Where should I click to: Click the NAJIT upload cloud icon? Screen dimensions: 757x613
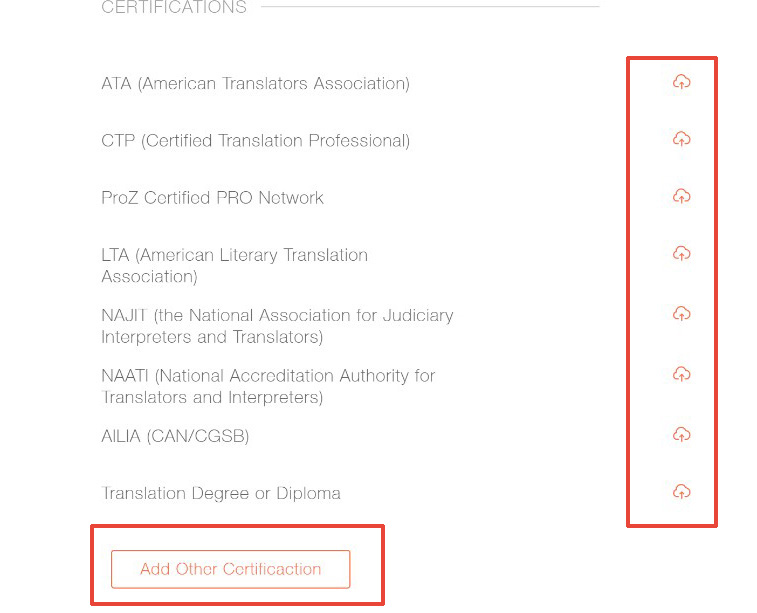[681, 314]
